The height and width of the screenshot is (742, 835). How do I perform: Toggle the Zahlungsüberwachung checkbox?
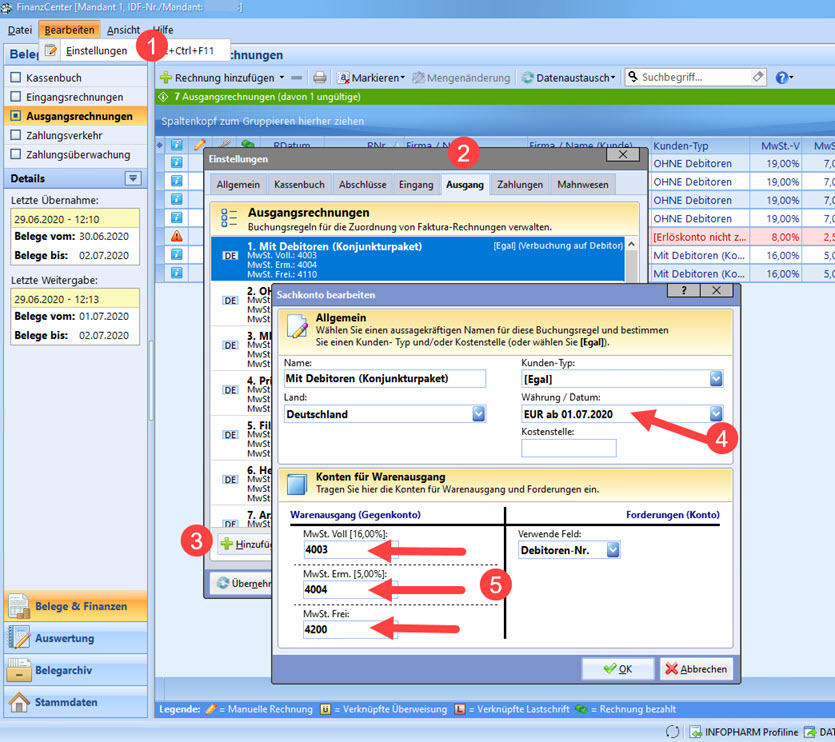coord(15,155)
